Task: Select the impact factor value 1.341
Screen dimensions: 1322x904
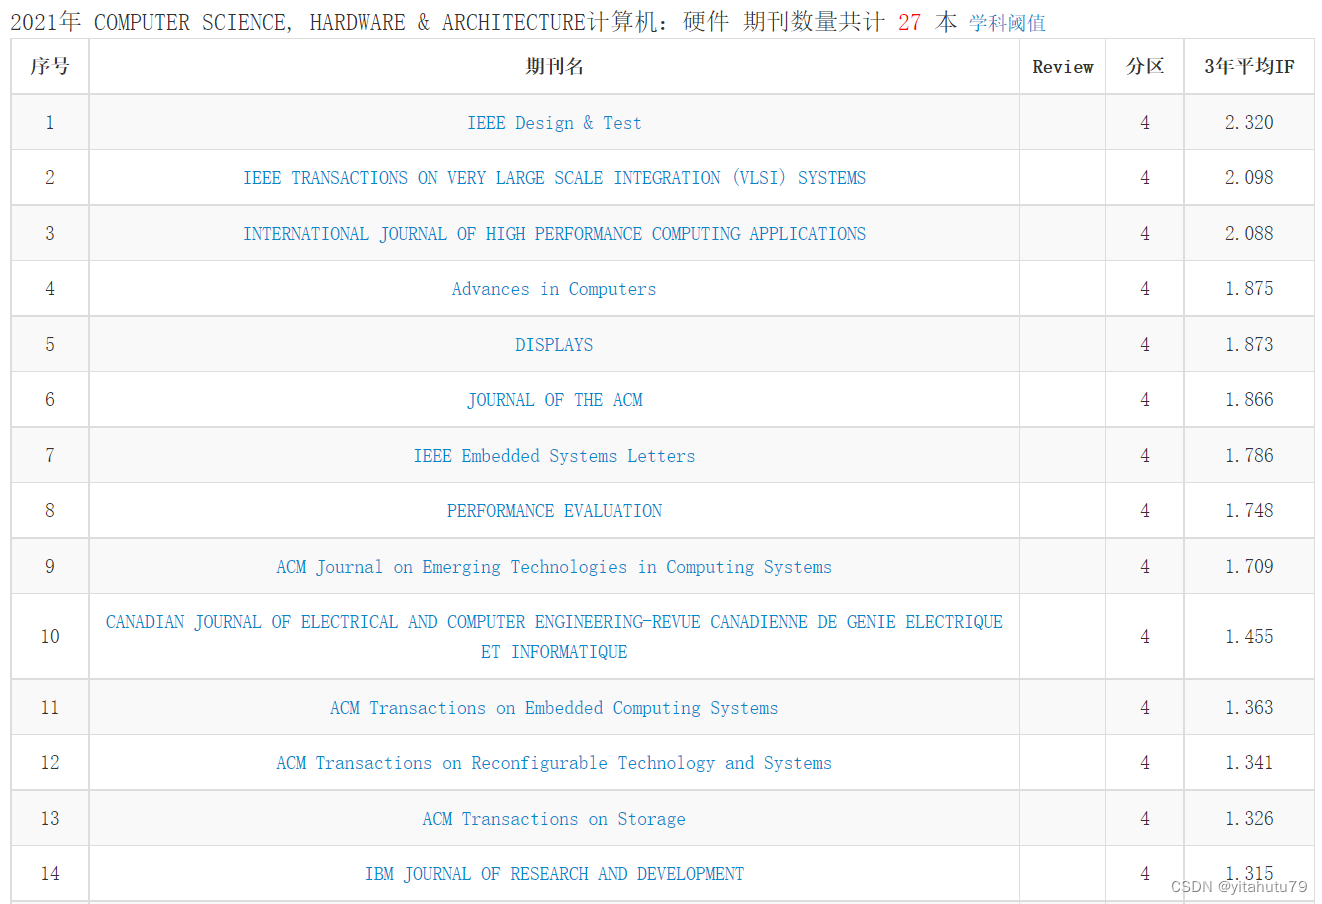Action: (x=1249, y=763)
